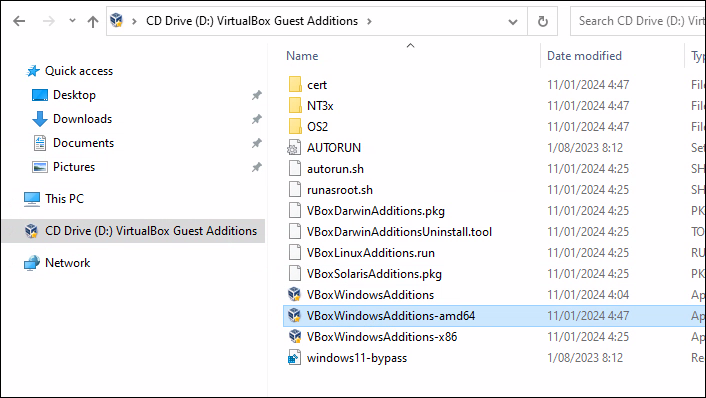Expand chevron after VirtualBox Guest Additions path

click(369, 21)
